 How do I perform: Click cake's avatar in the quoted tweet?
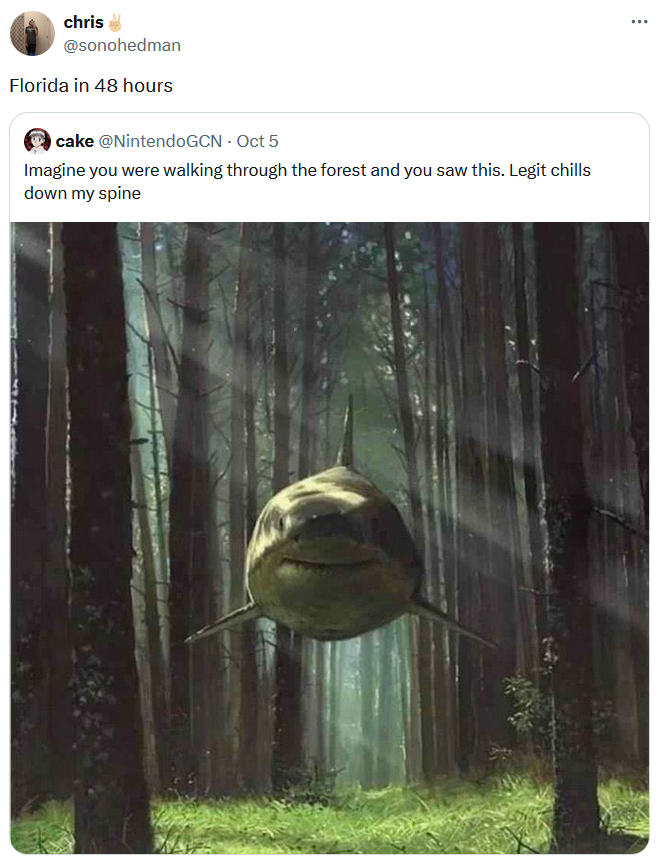(36, 140)
